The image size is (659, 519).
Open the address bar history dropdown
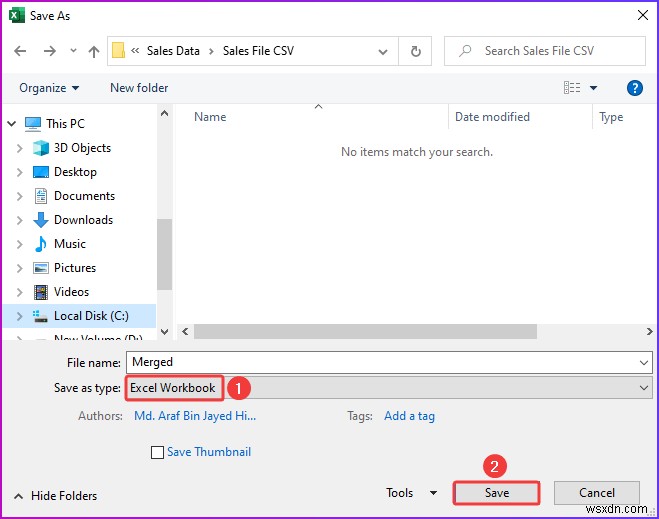(383, 52)
